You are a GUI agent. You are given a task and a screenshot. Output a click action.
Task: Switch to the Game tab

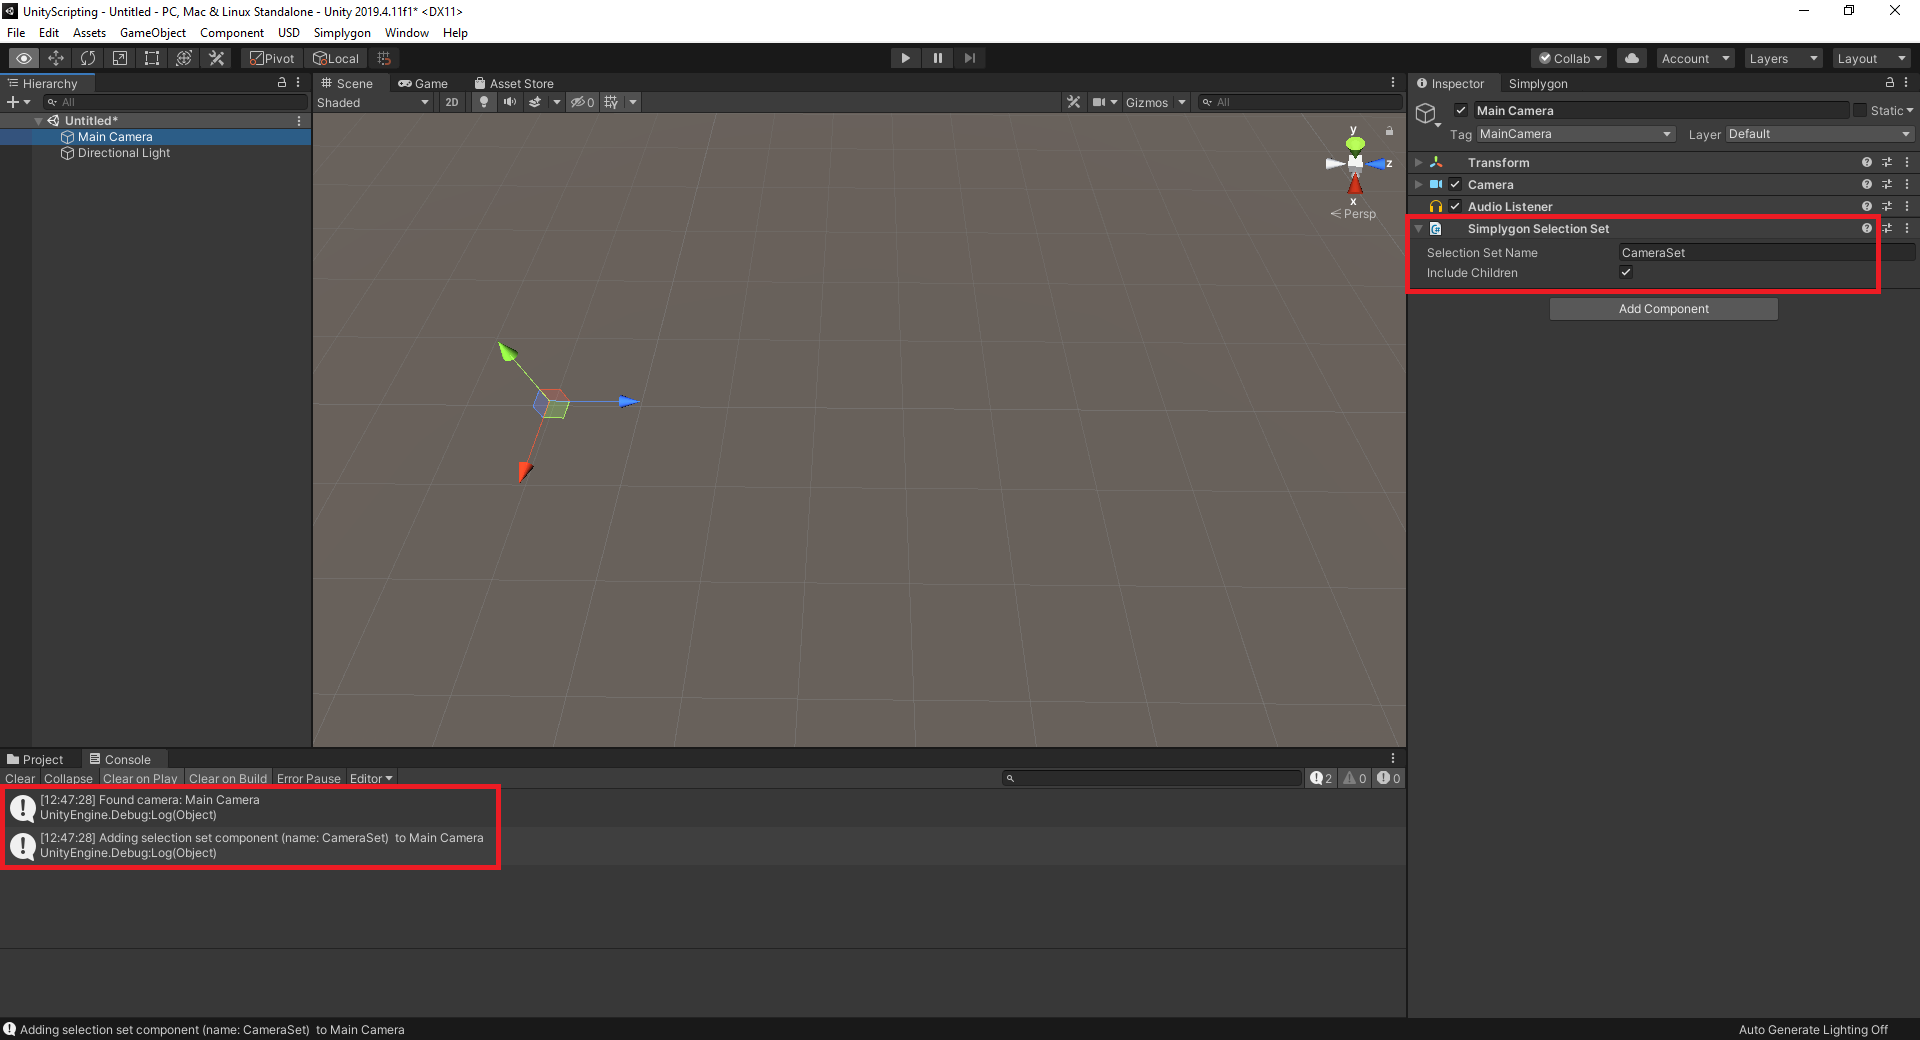[423, 83]
